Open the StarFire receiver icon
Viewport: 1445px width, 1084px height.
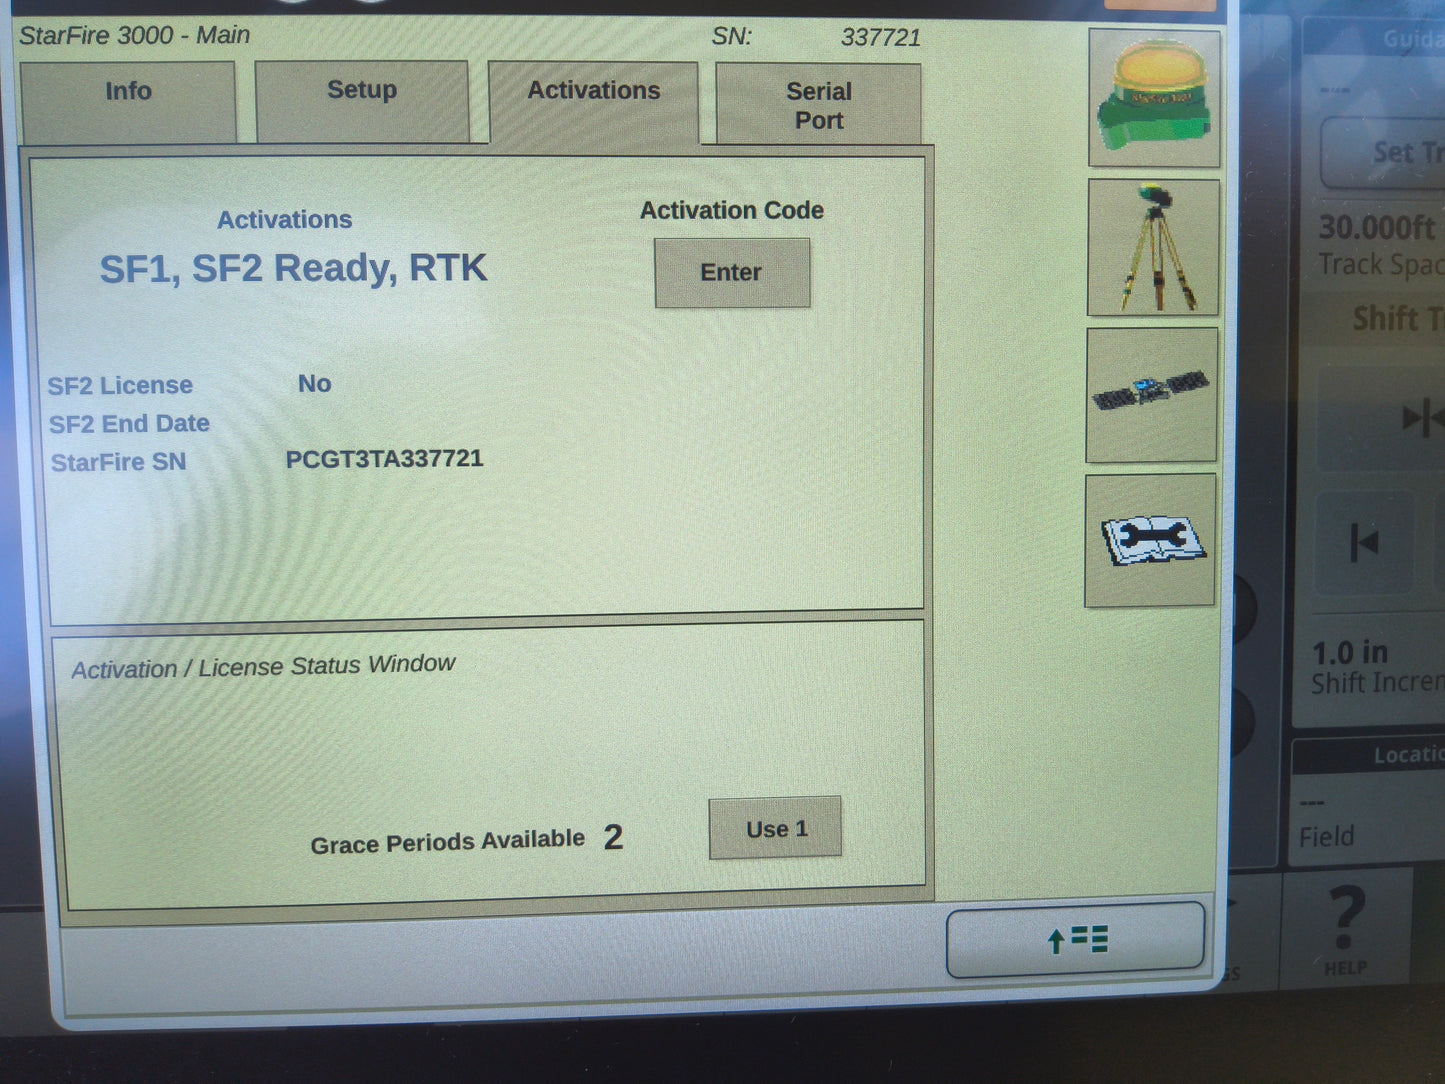click(1154, 97)
